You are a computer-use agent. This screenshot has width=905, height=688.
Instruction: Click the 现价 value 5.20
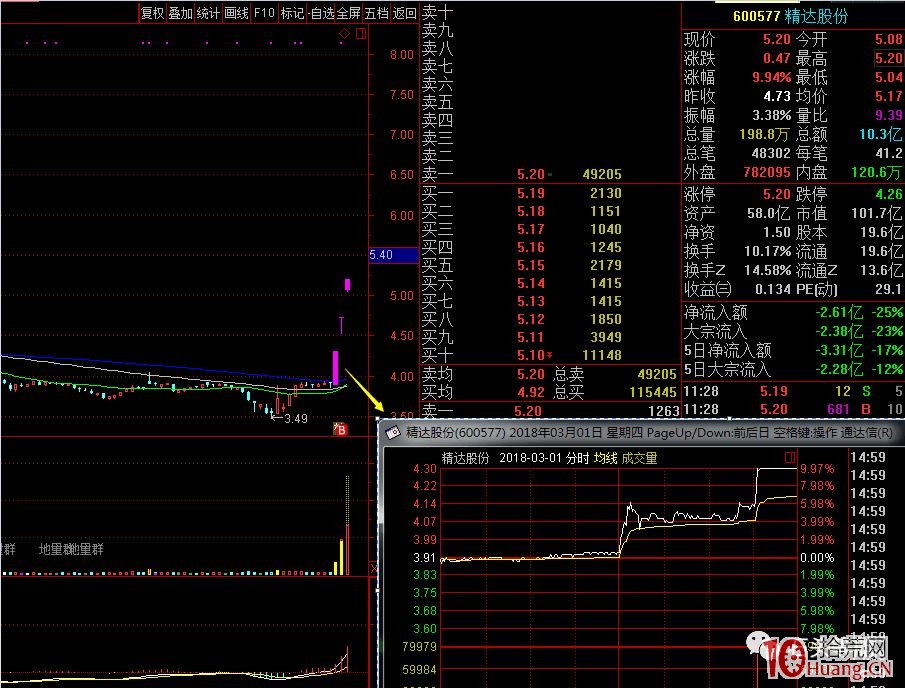click(776, 39)
